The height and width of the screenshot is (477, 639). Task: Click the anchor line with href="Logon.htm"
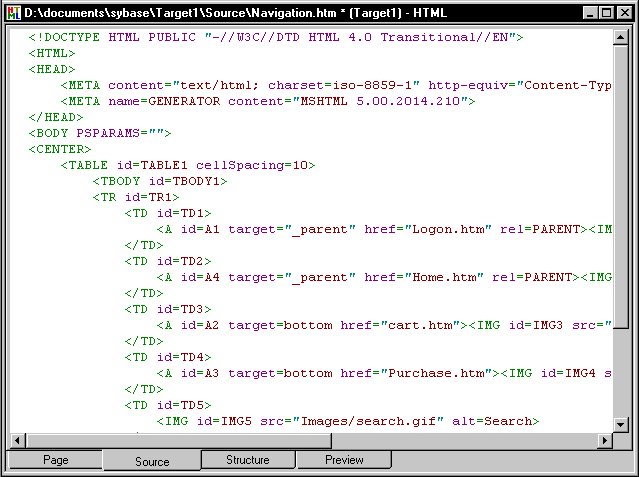pos(384,229)
